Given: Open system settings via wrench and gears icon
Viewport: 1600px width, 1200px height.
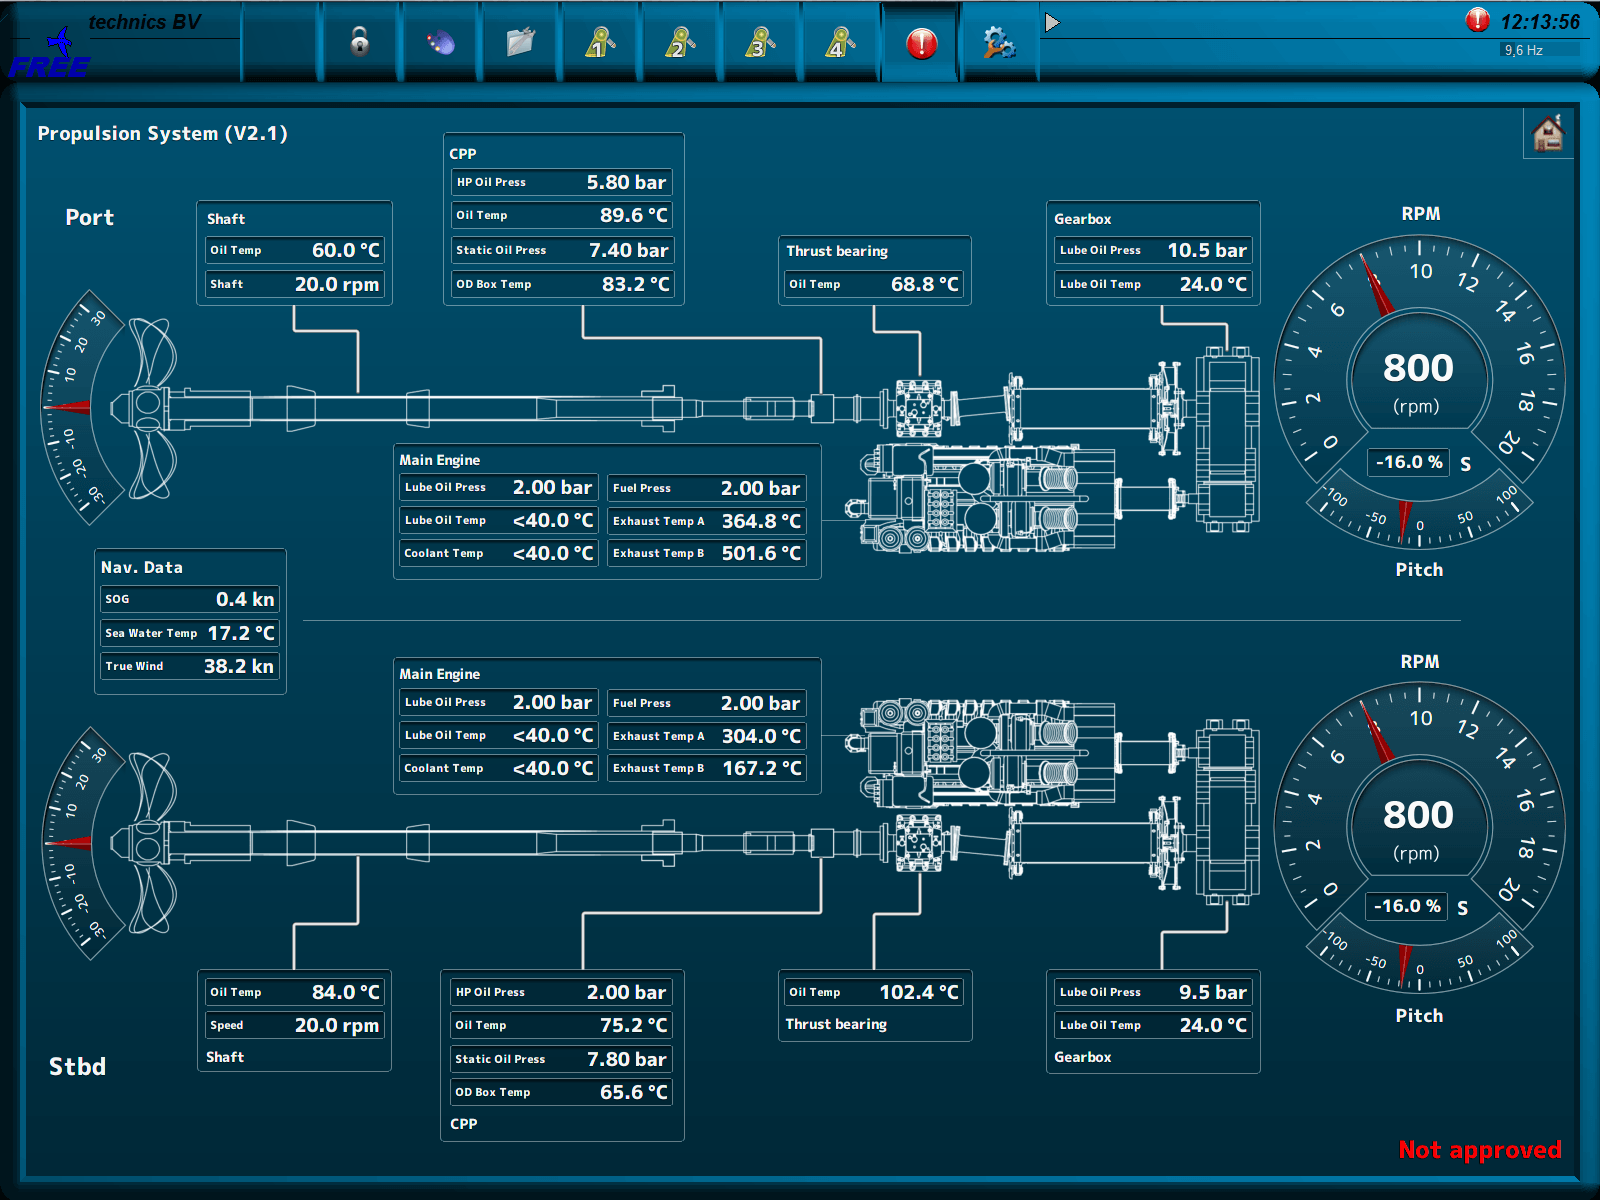Looking at the screenshot, I should tap(999, 42).
